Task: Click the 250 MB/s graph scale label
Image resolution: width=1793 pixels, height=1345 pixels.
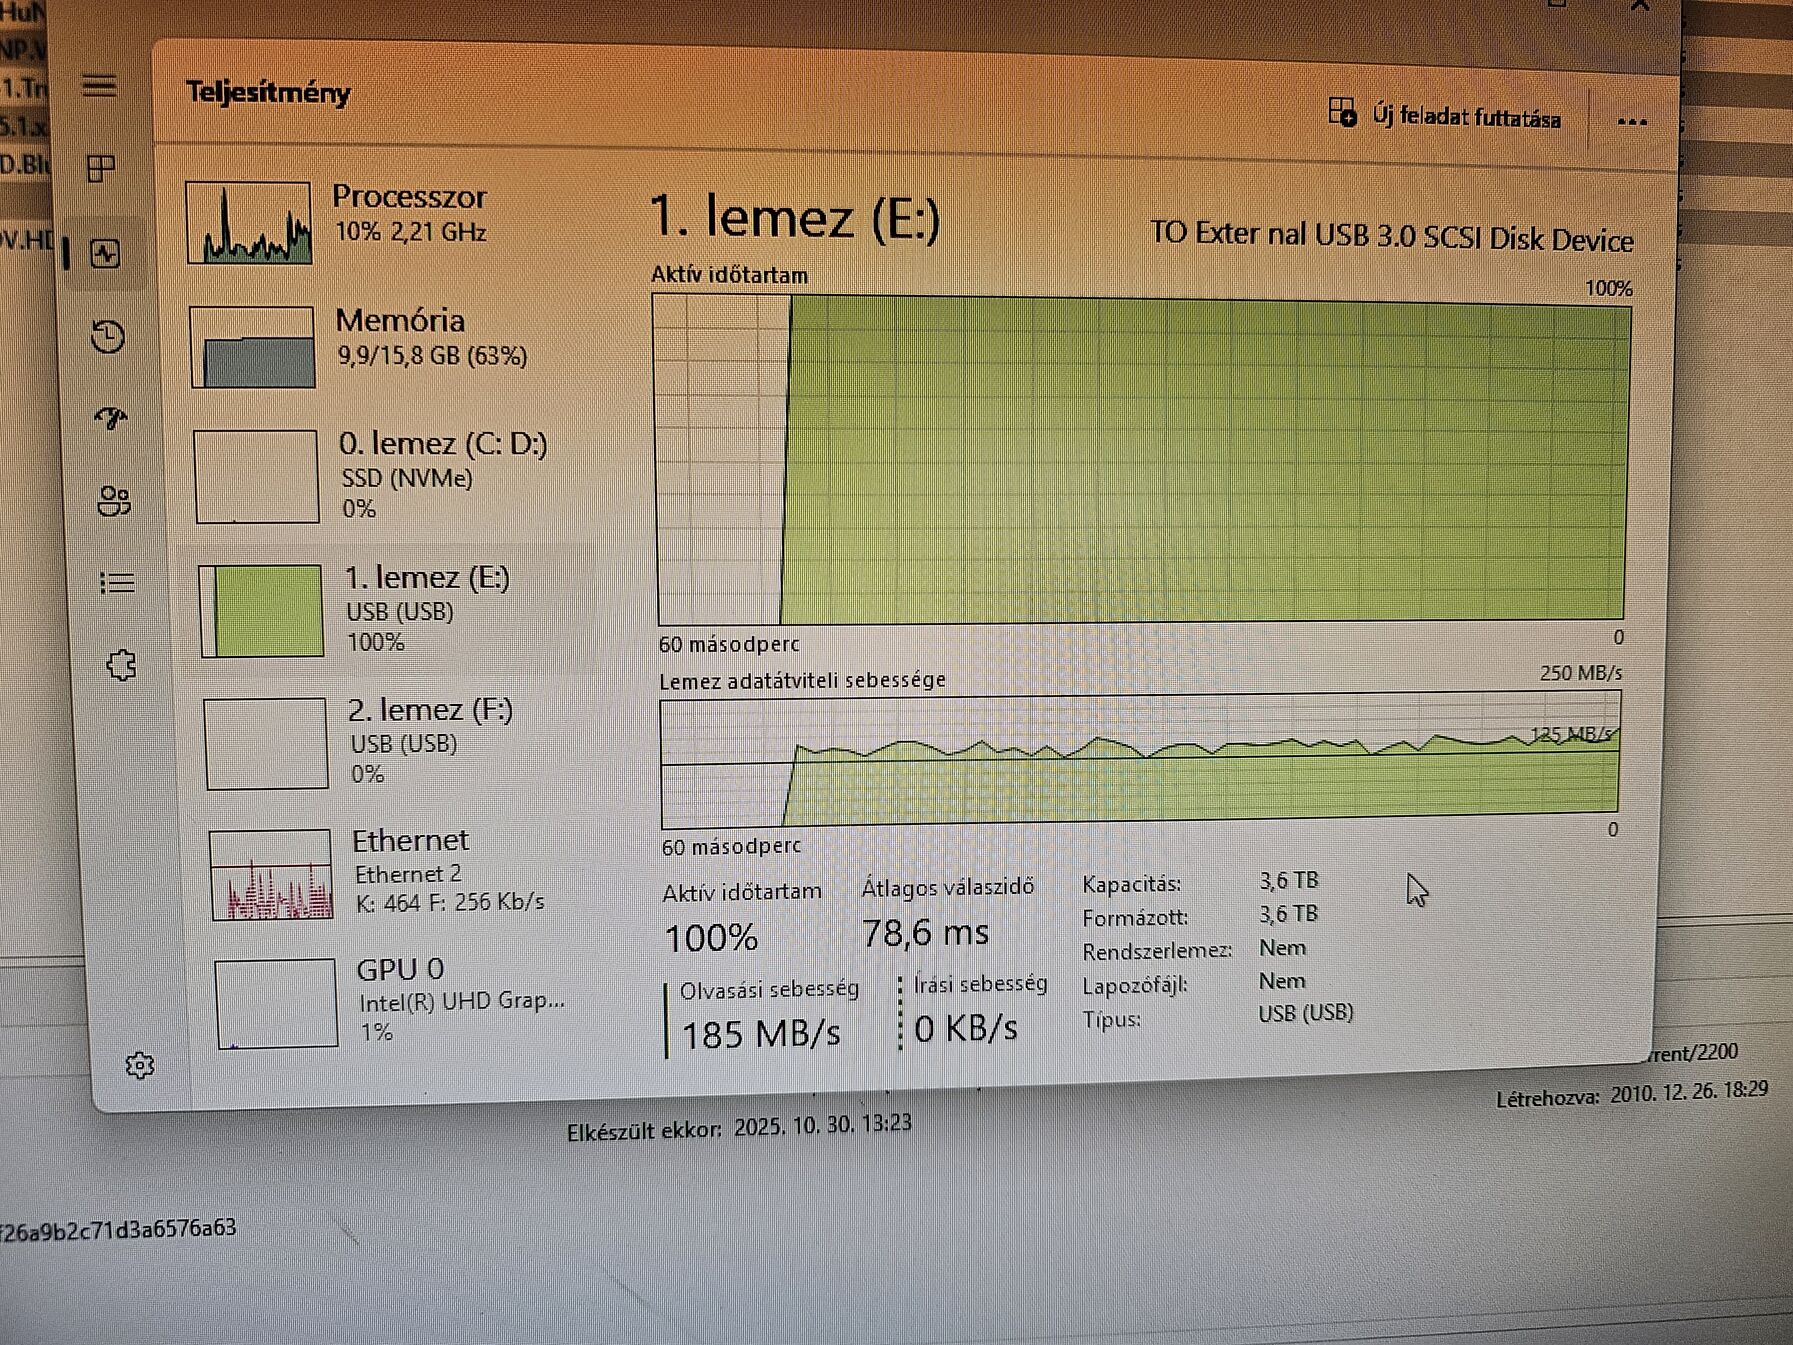Action: (1580, 673)
